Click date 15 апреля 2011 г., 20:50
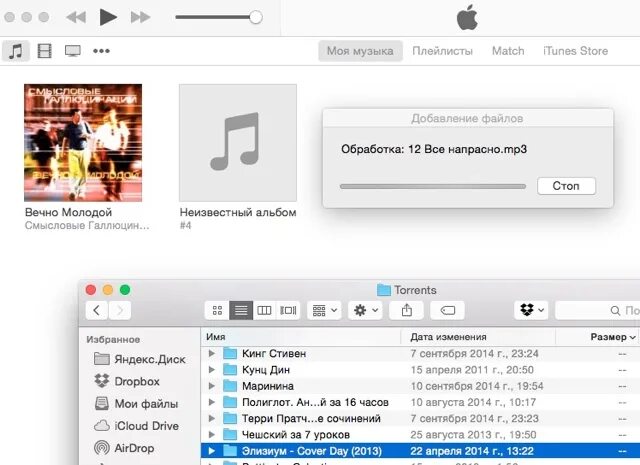This screenshot has width=640, height=465. pyautogui.click(x=472, y=370)
